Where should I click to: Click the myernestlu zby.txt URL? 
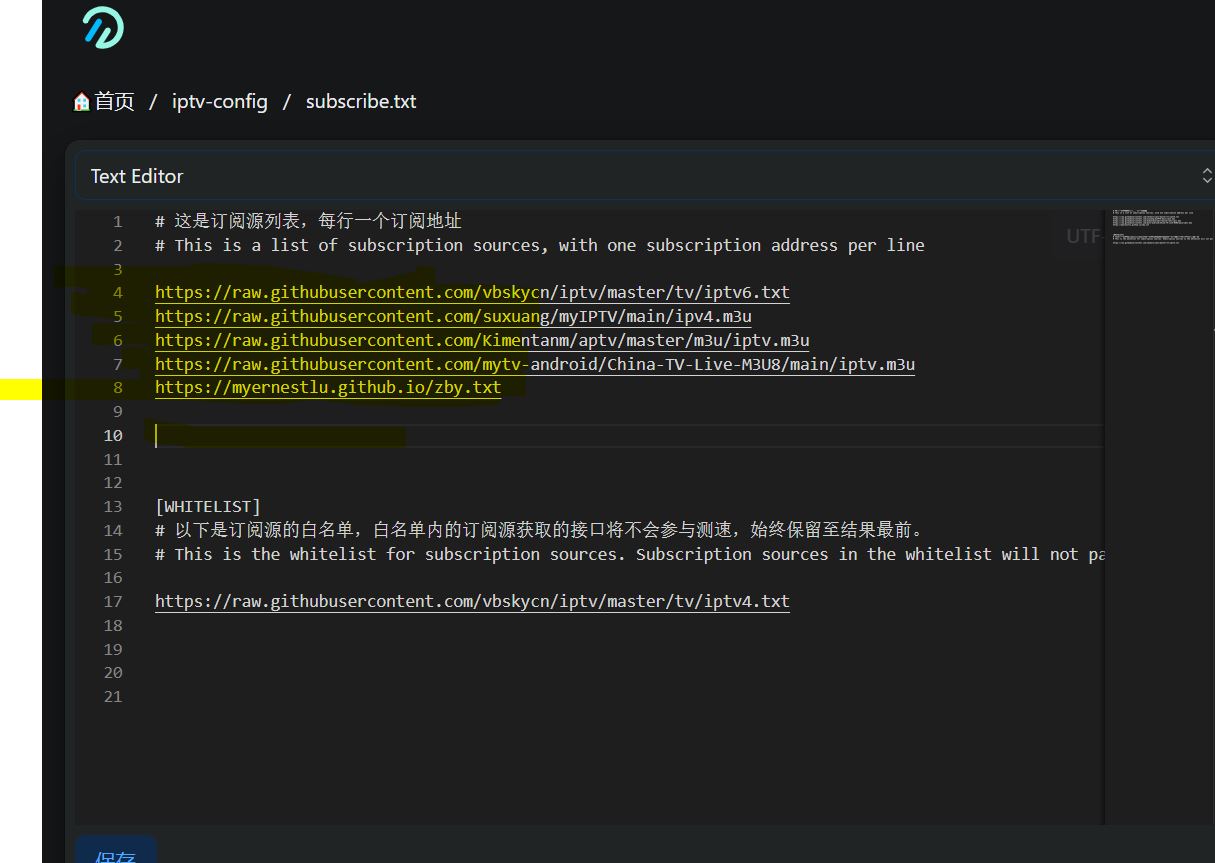click(x=328, y=388)
